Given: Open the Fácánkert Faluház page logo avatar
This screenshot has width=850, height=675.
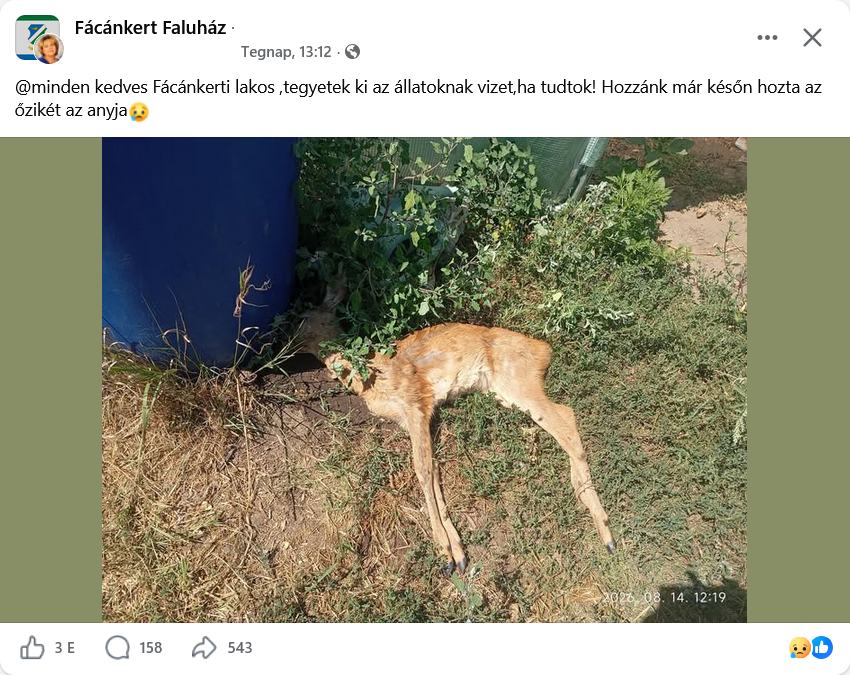Looking at the screenshot, I should 37,37.
